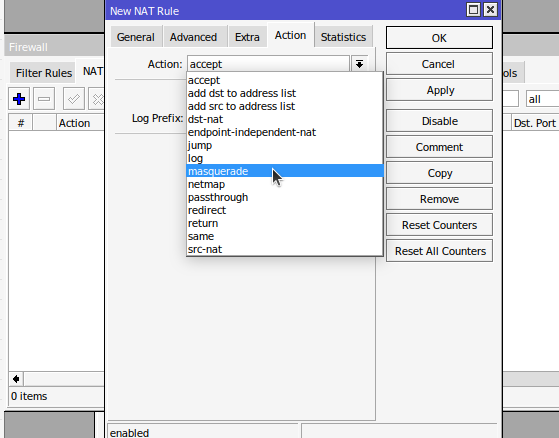This screenshot has width=559, height=438.
Task: Select masquerade from action list
Action: 285,171
